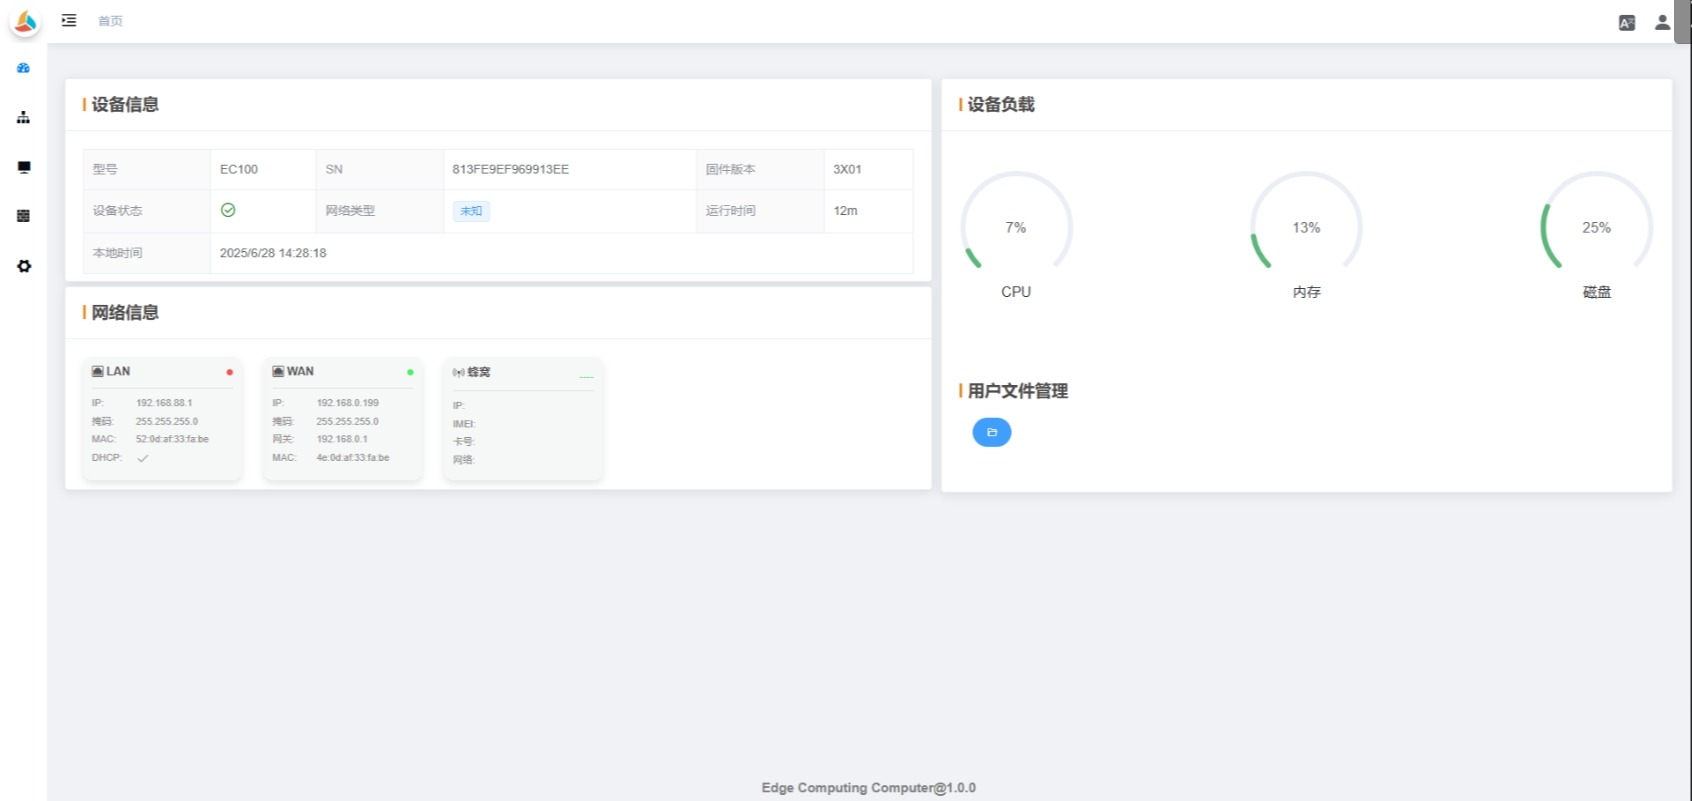
Task: Click the green WAN status indicator dot
Action: point(410,372)
